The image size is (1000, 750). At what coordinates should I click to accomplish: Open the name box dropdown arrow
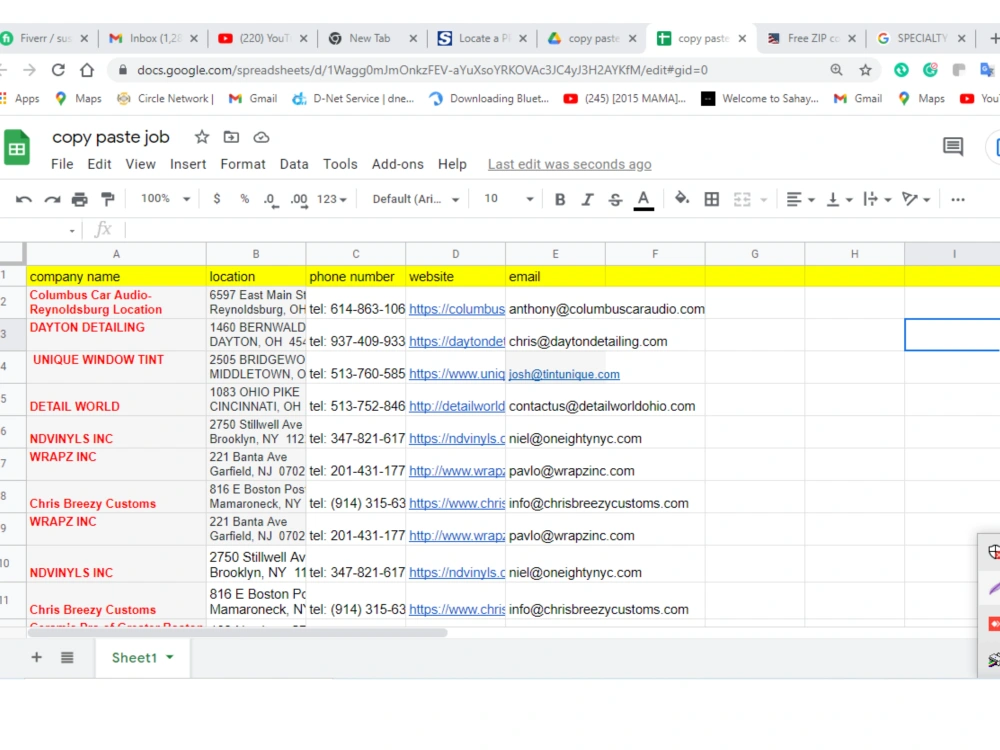tap(72, 231)
